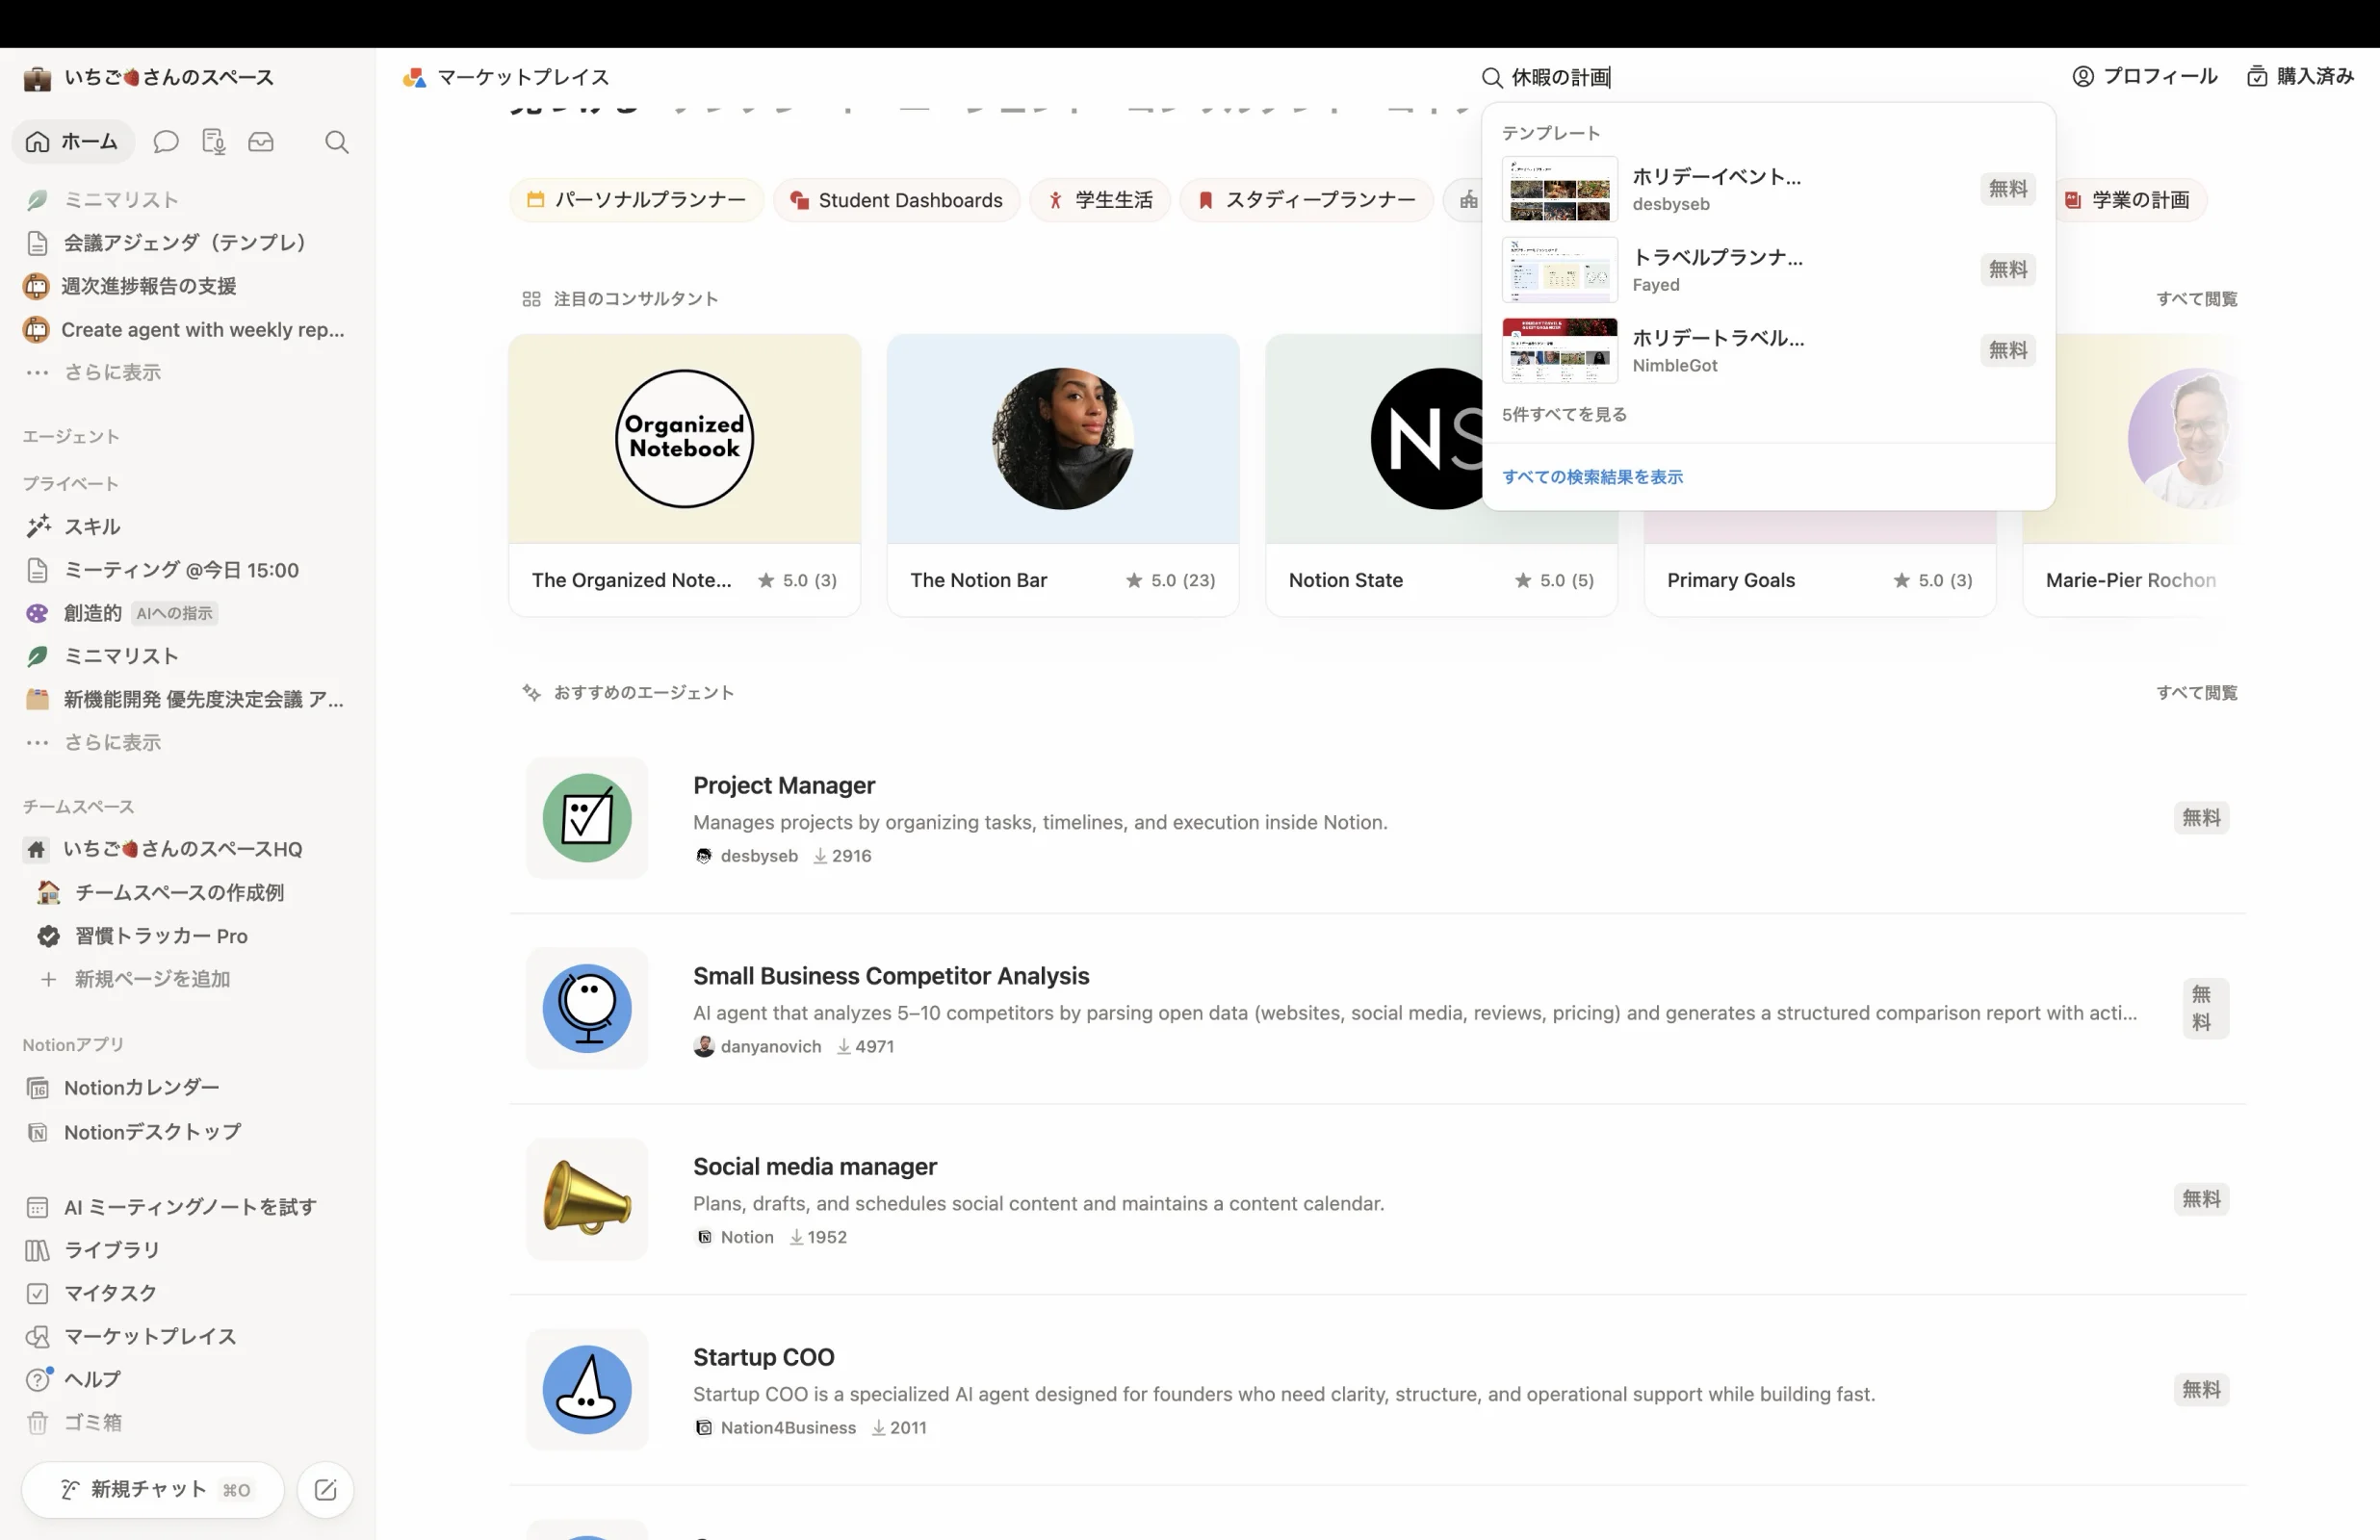Open 購入済み purchases
Screen dimensions: 2380x1540
tap(2300, 76)
